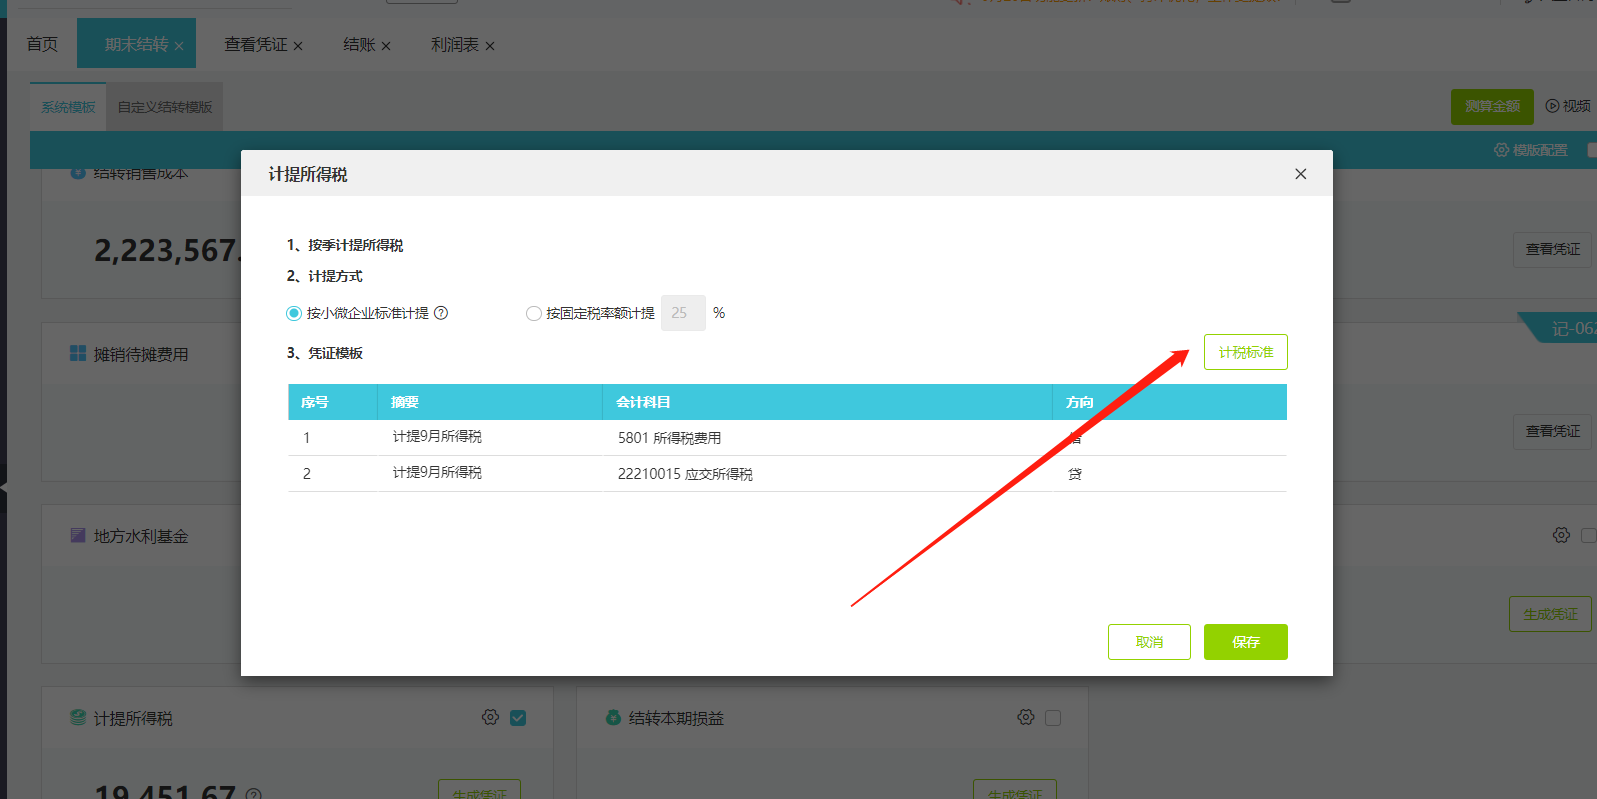
Task: Click 5801 所得税费用 account cell
Action: coord(669,438)
